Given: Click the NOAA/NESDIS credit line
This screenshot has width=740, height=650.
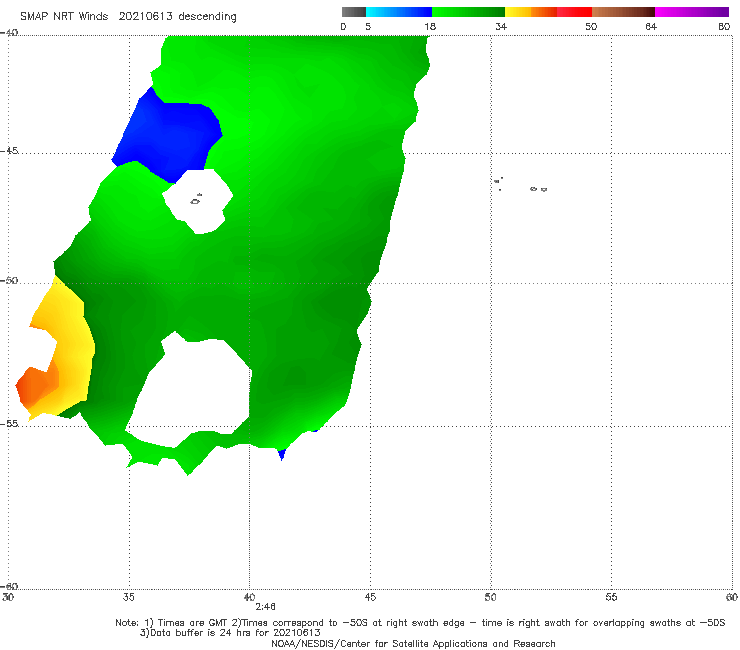Looking at the screenshot, I should [x=413, y=643].
